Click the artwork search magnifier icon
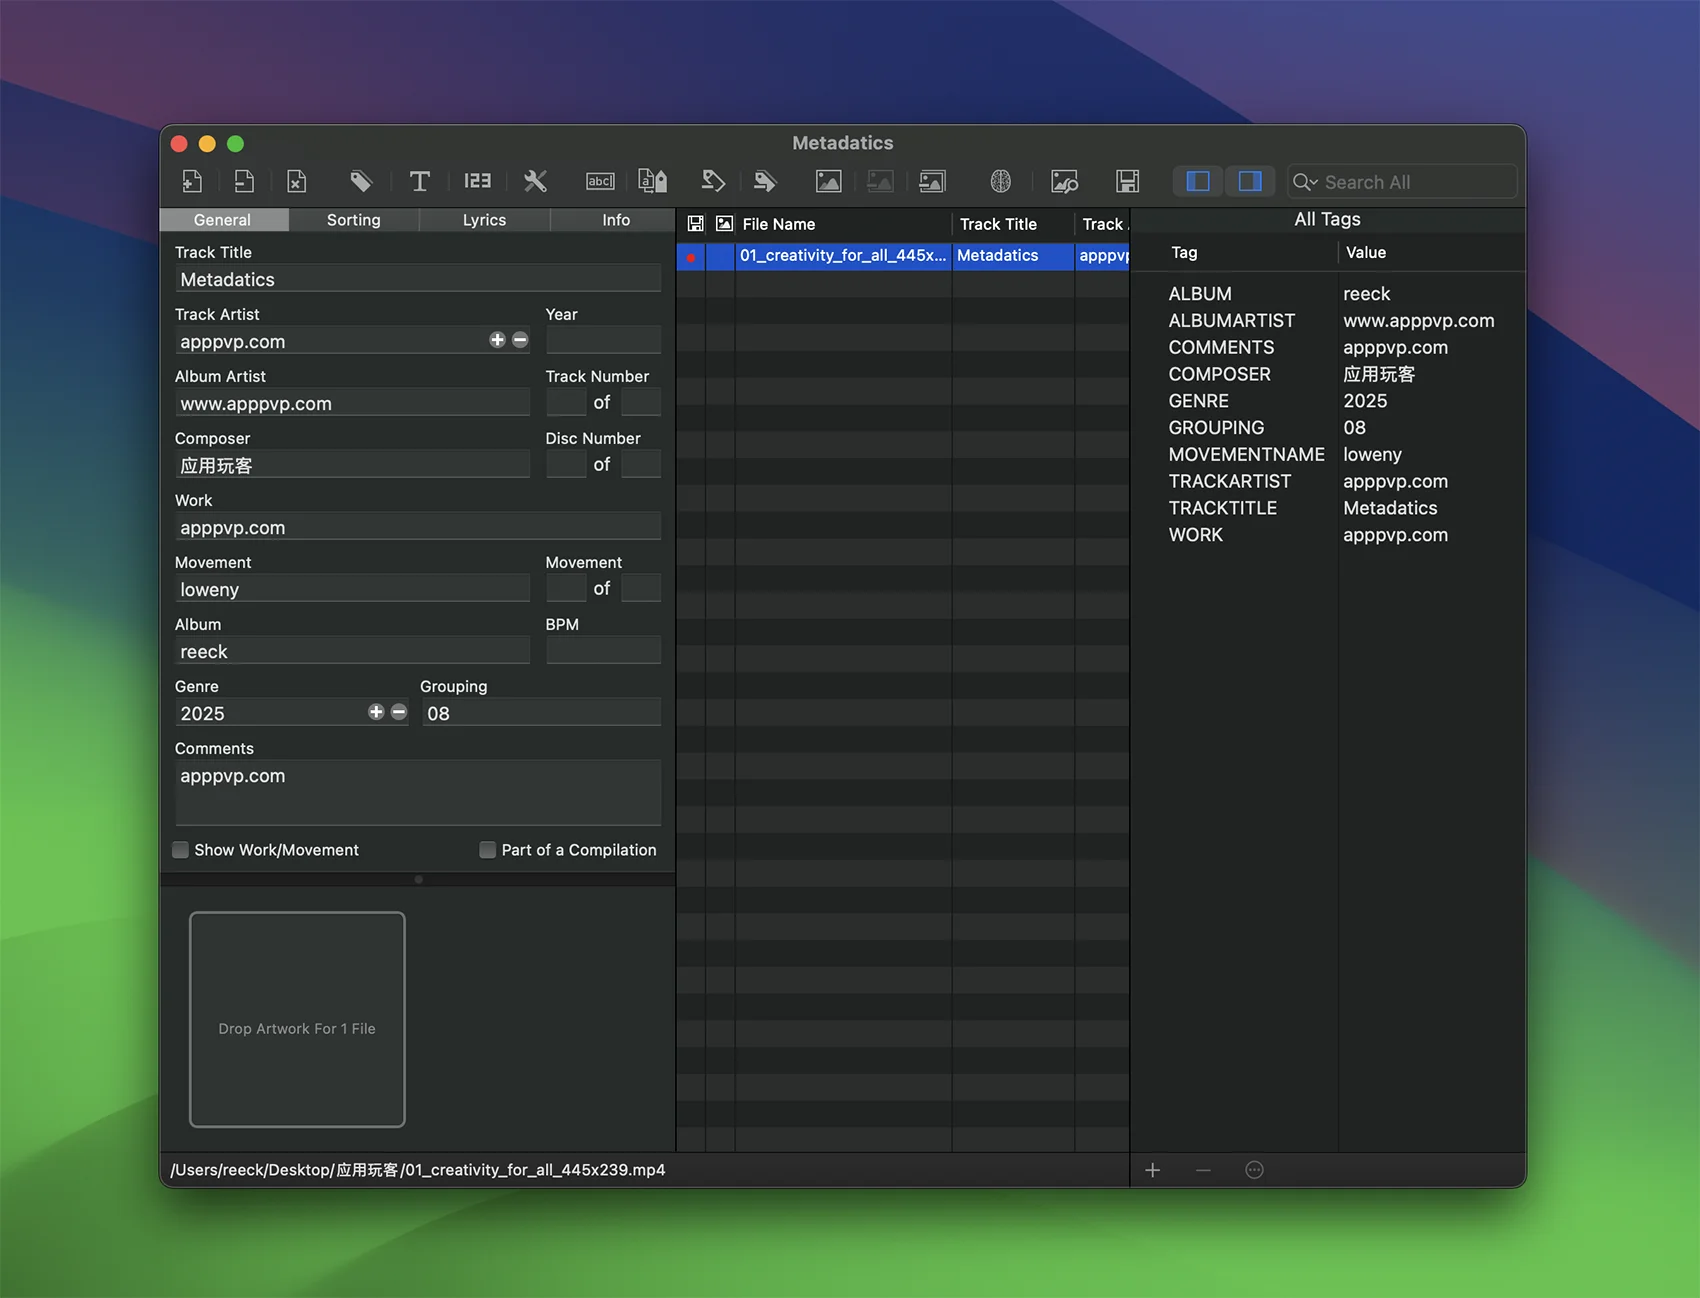The image size is (1700, 1298). click(x=1065, y=181)
